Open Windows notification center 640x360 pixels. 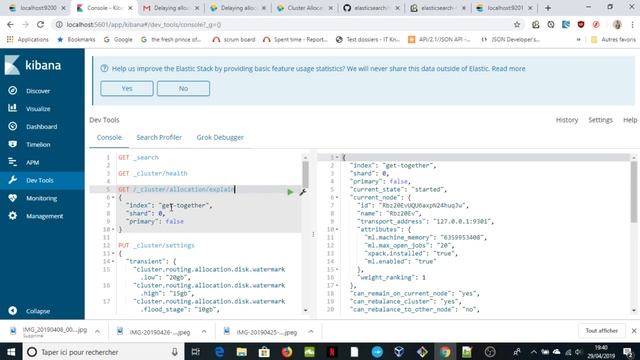pos(627,352)
